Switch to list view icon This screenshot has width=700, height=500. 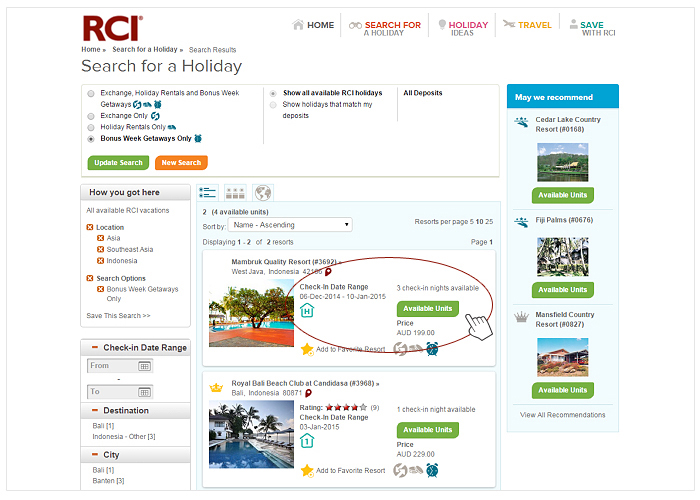208,193
